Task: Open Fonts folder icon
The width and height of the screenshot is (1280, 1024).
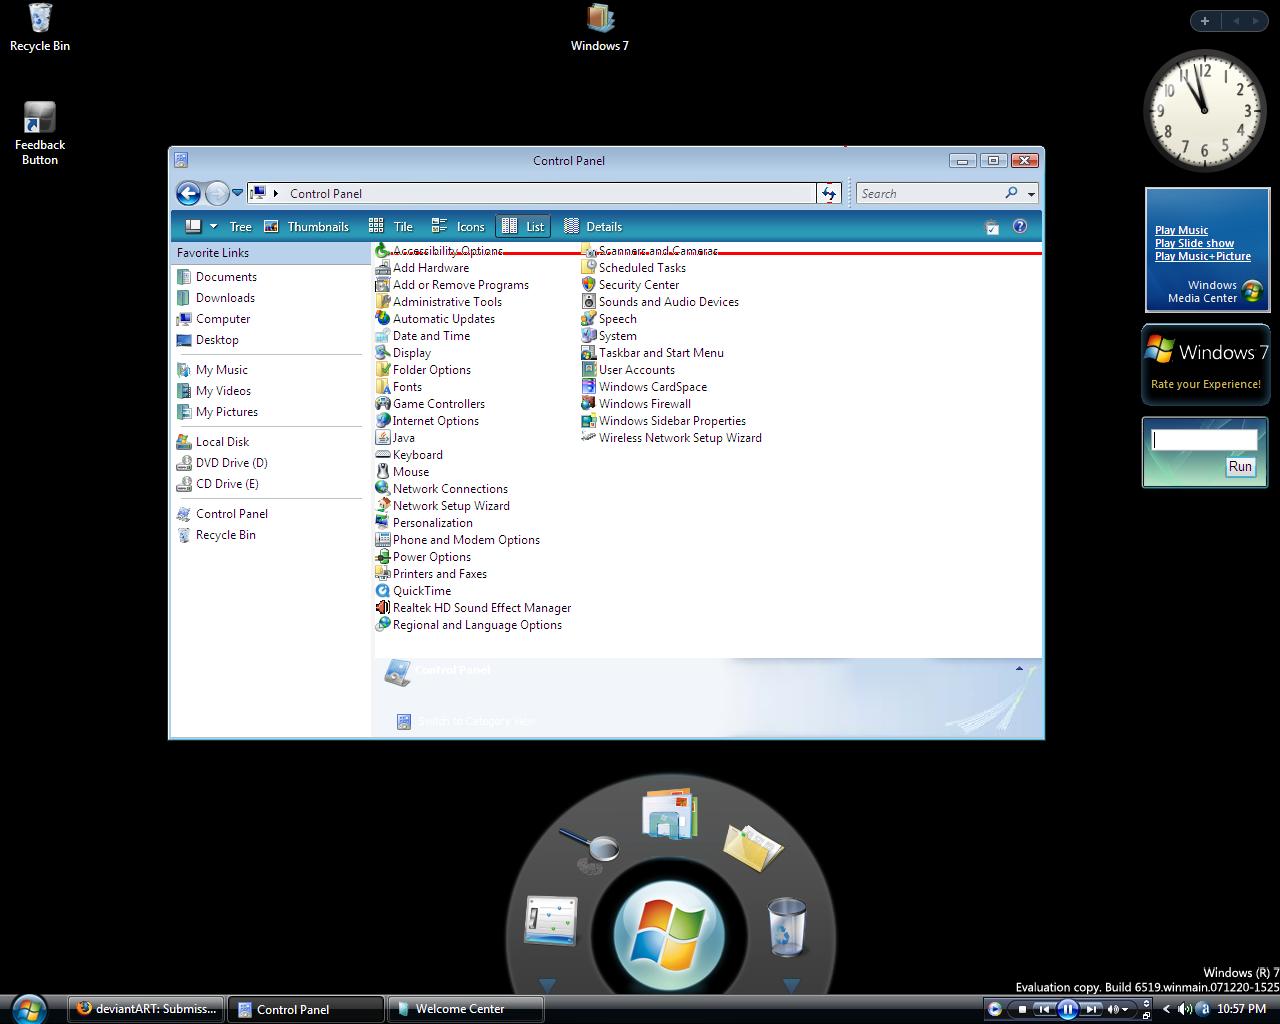Action: click(383, 387)
